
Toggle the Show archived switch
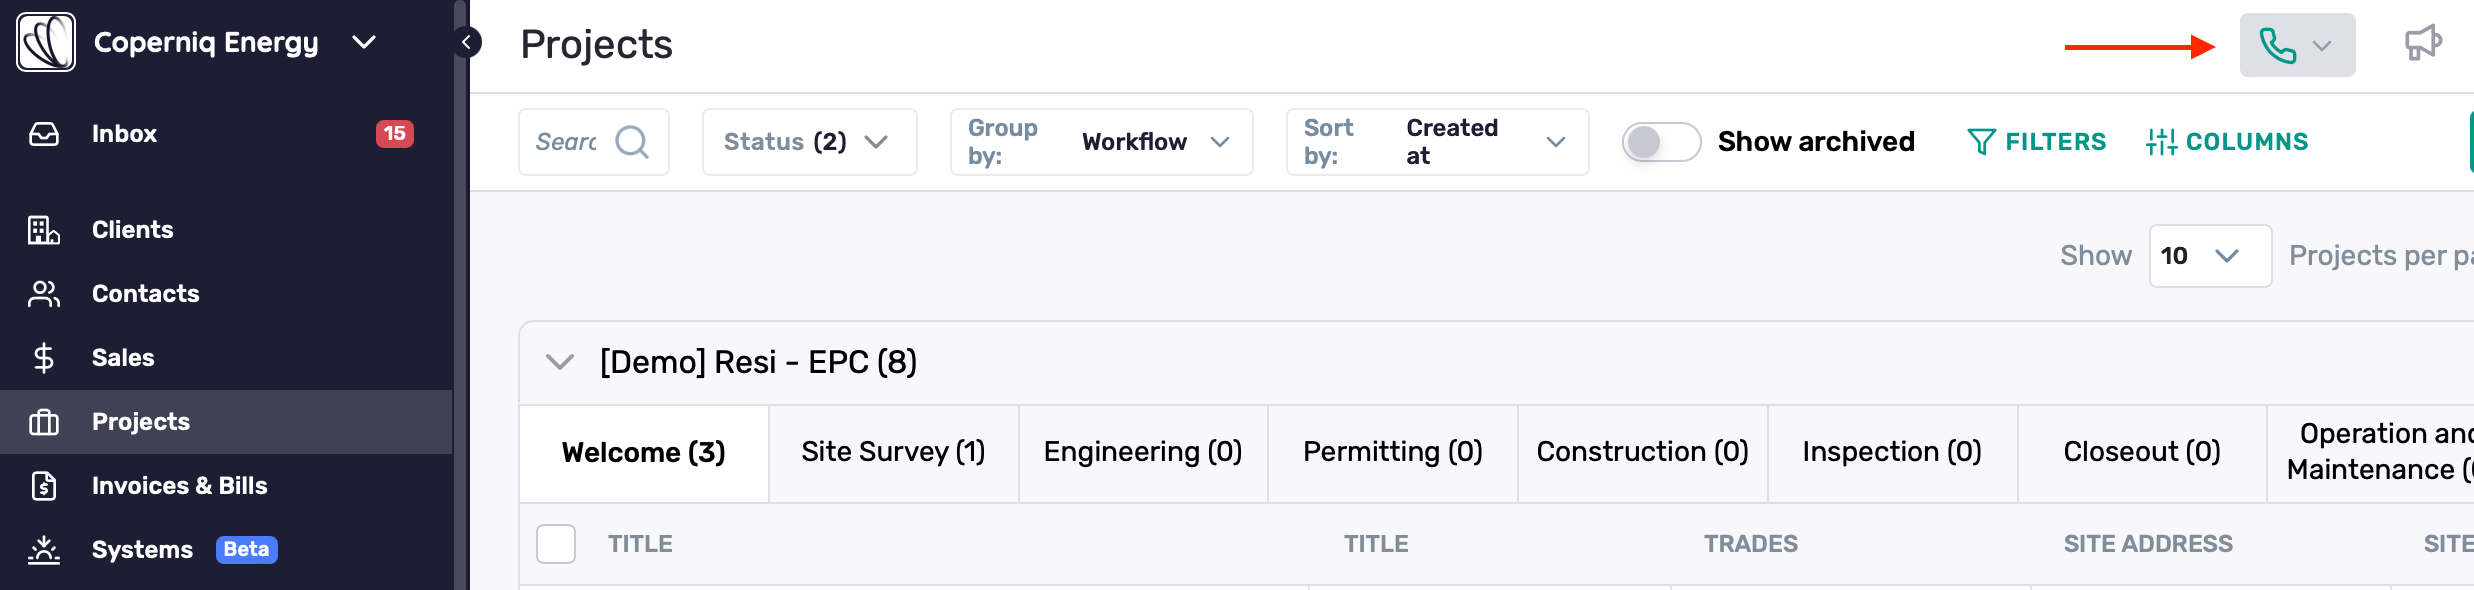tap(1661, 142)
